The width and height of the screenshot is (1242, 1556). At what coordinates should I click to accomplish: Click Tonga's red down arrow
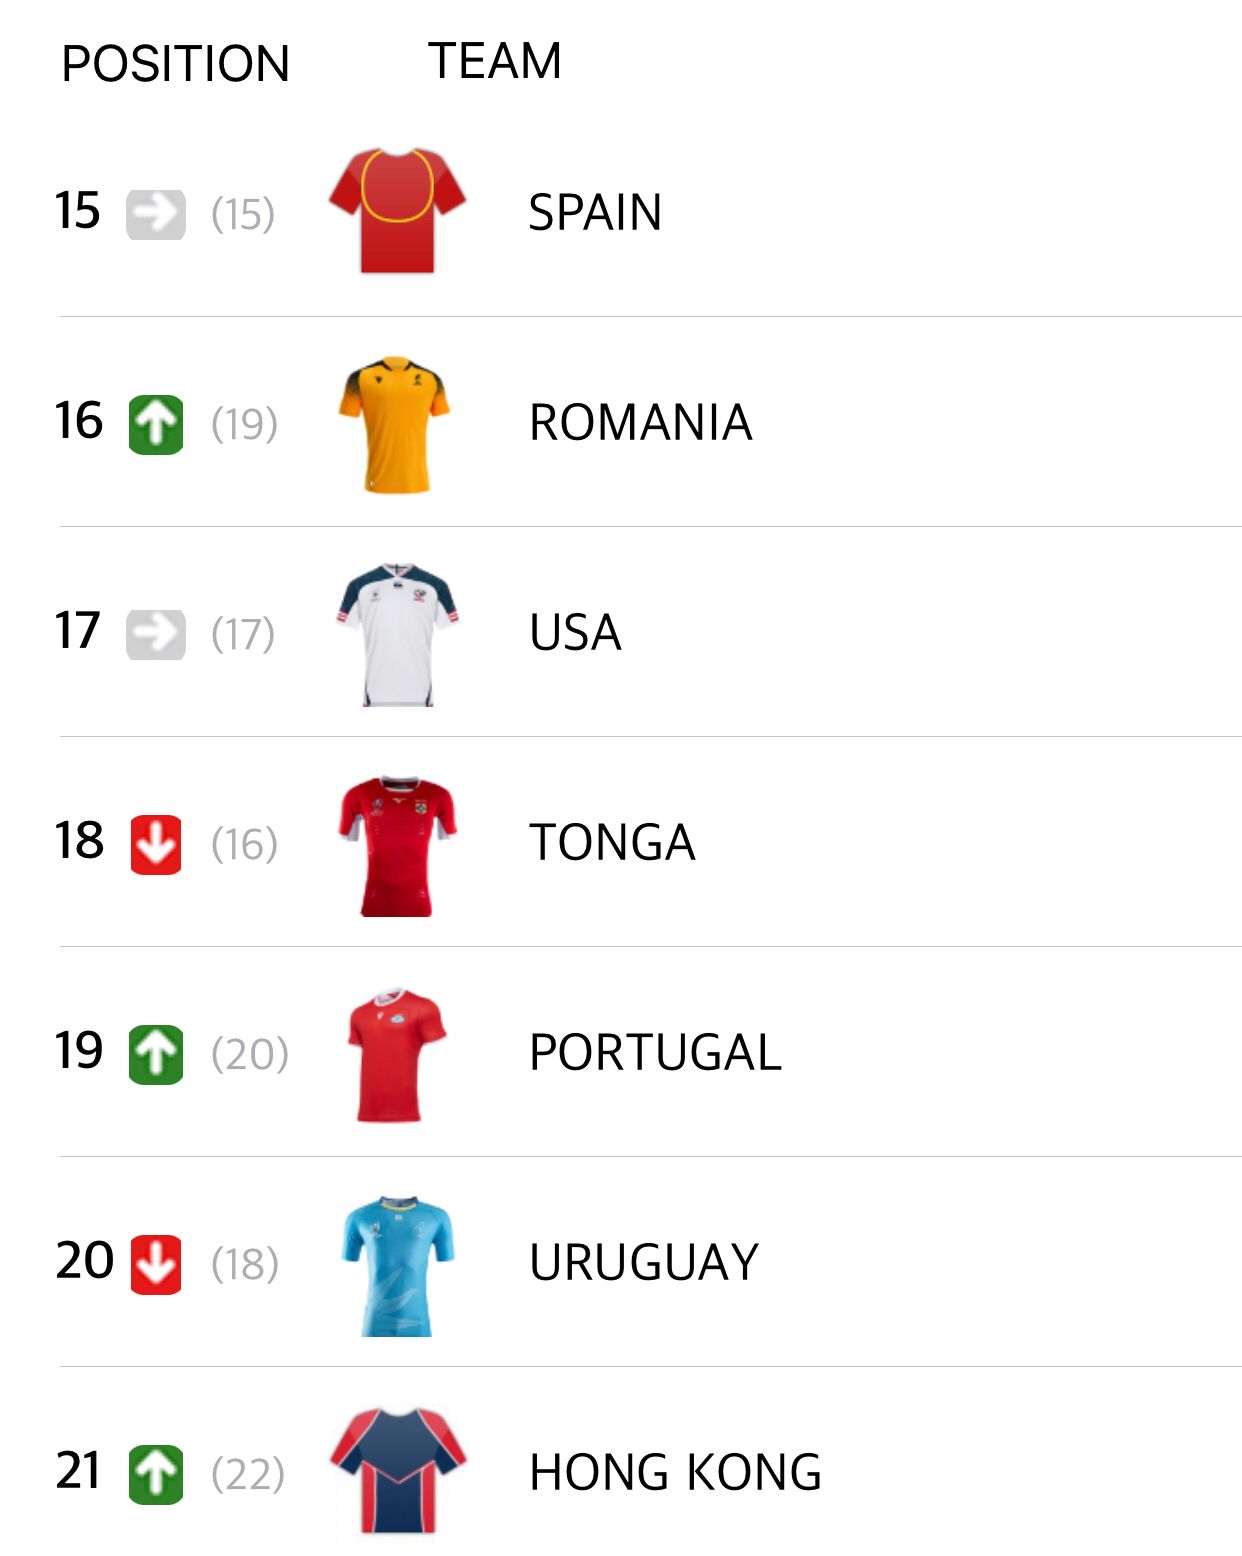[x=156, y=845]
